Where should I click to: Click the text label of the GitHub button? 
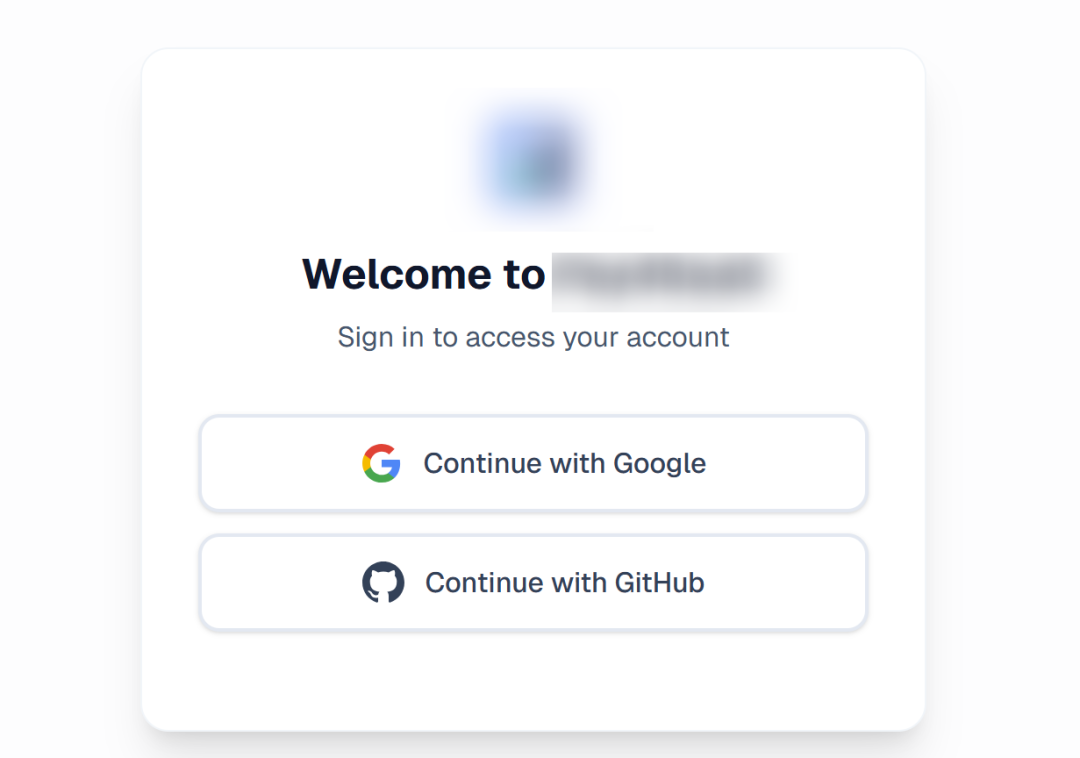564,582
